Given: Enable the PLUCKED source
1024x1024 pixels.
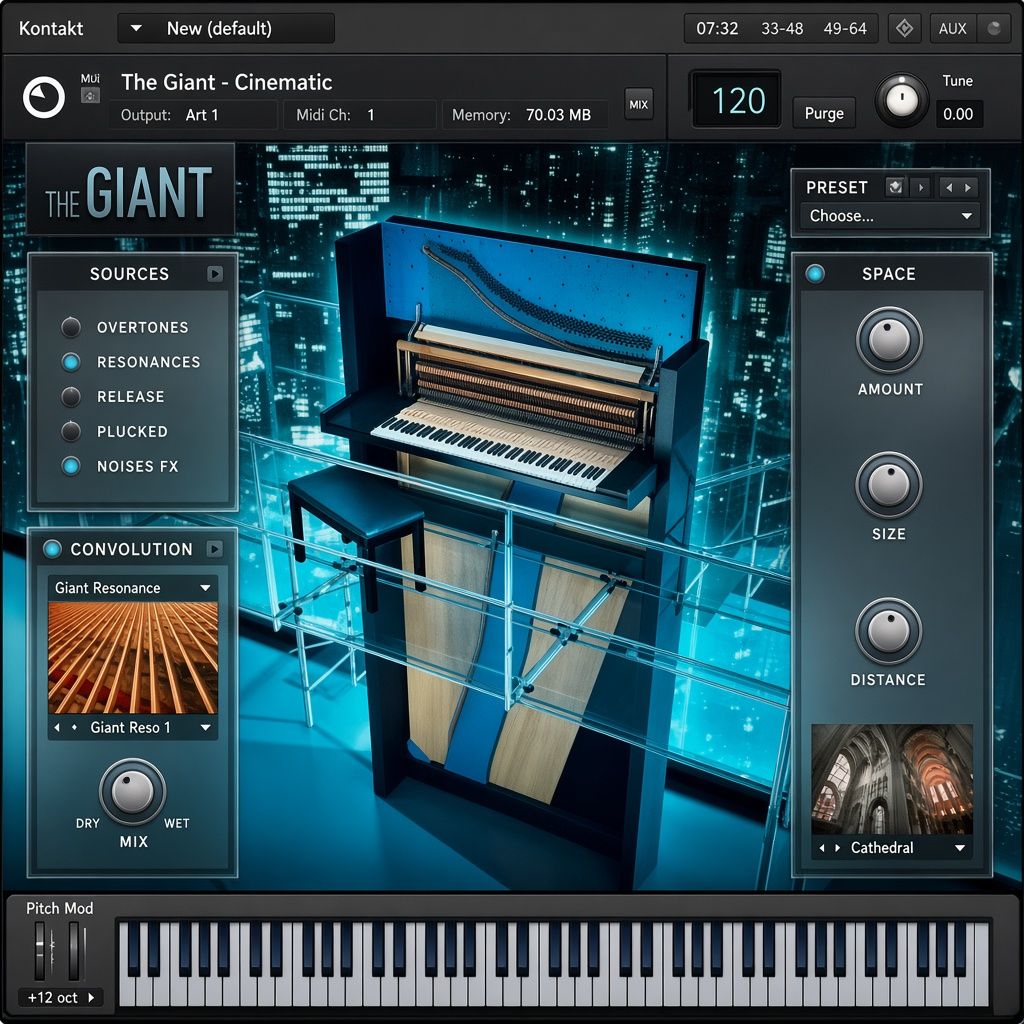Looking at the screenshot, I should (71, 431).
